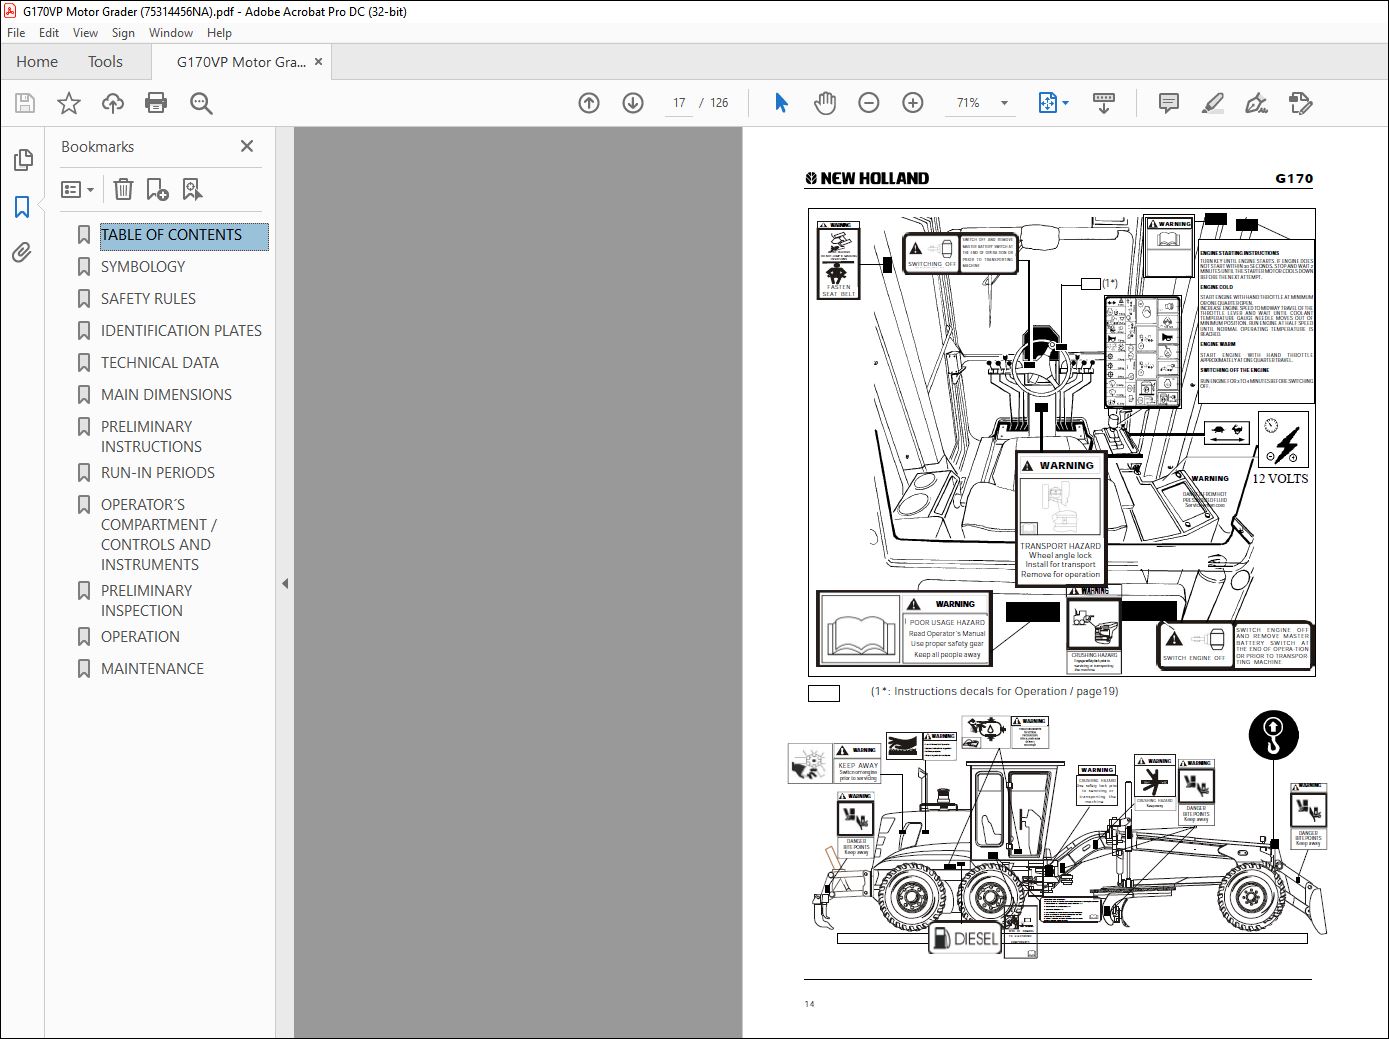The image size is (1389, 1039).
Task: Open the find text magnifier icon
Action: (201, 103)
